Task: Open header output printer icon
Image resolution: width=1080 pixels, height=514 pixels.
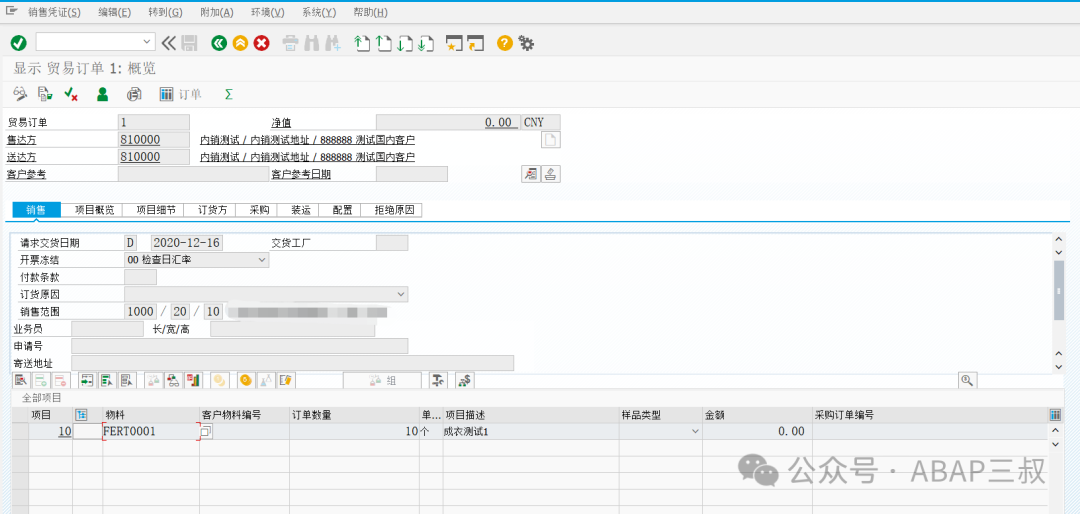Action: tap(134, 94)
